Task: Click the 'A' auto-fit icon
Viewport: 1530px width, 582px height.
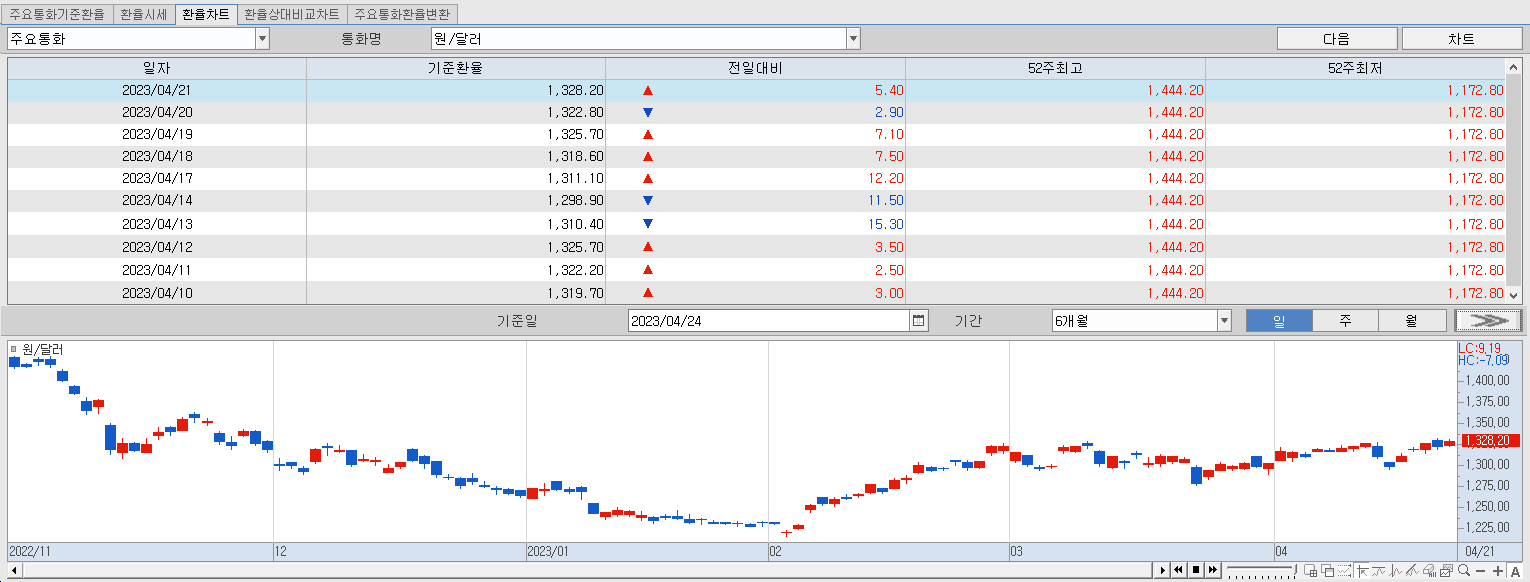Action: (1515, 571)
